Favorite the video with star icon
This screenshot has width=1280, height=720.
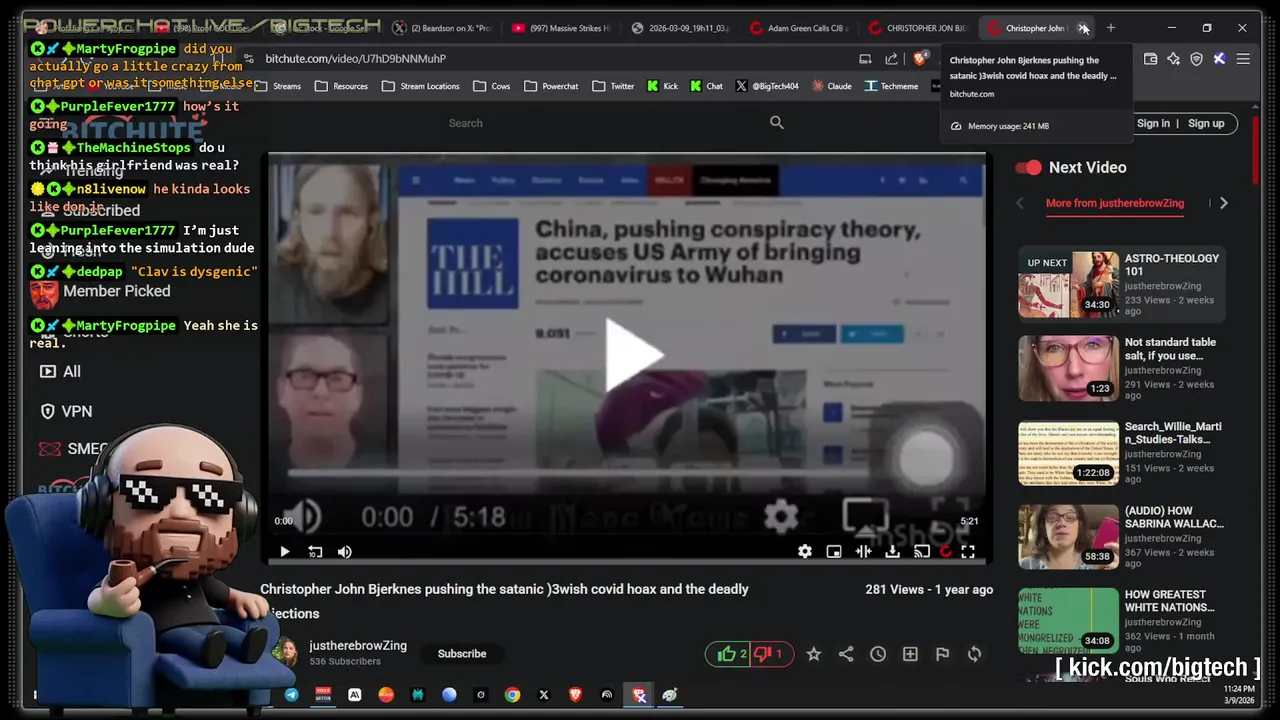(814, 654)
